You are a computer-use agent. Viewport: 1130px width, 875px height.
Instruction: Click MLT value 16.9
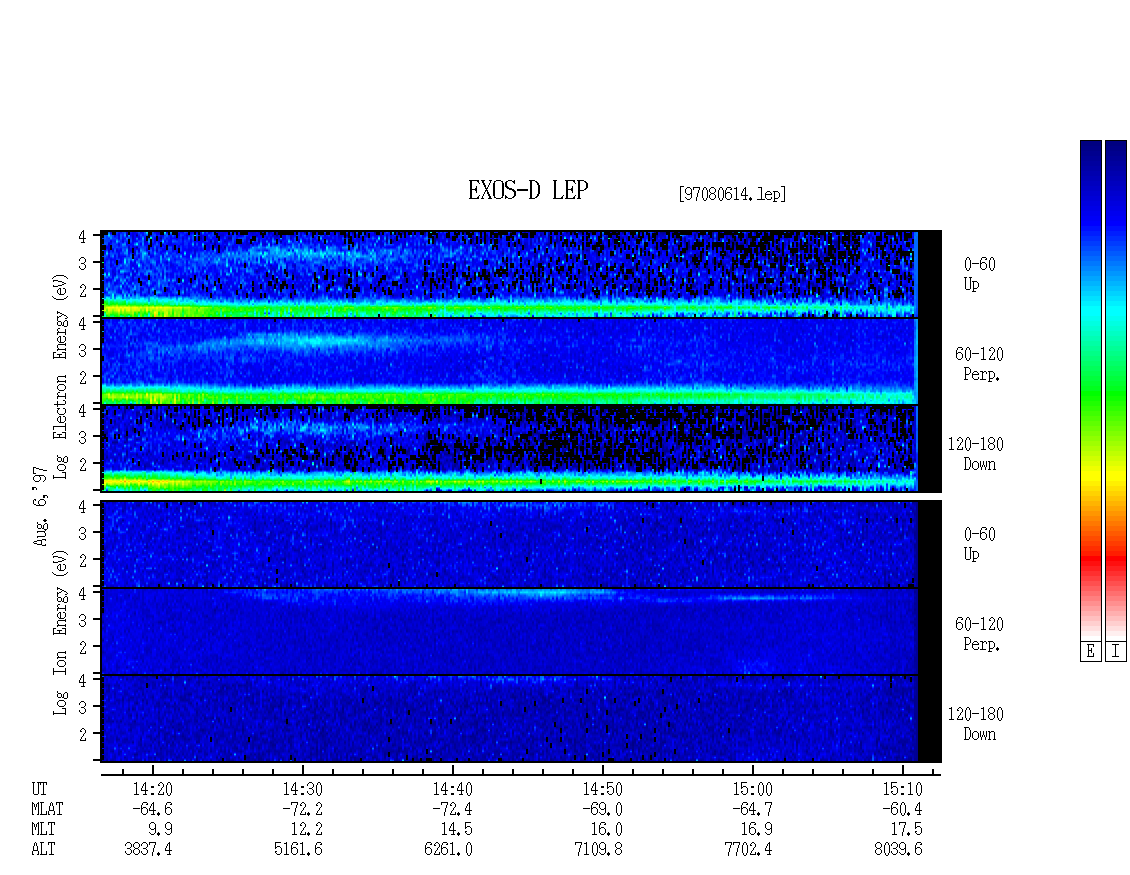(x=756, y=830)
